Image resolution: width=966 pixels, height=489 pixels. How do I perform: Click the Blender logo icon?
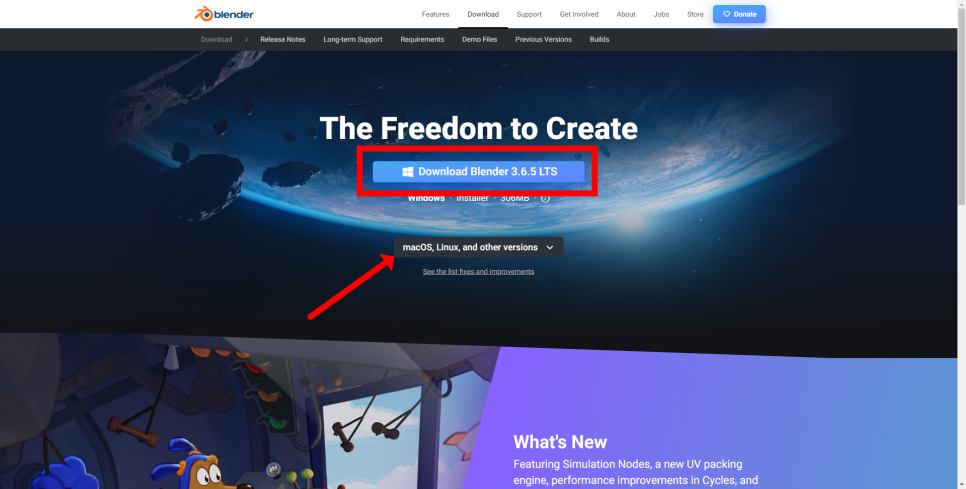tap(203, 14)
